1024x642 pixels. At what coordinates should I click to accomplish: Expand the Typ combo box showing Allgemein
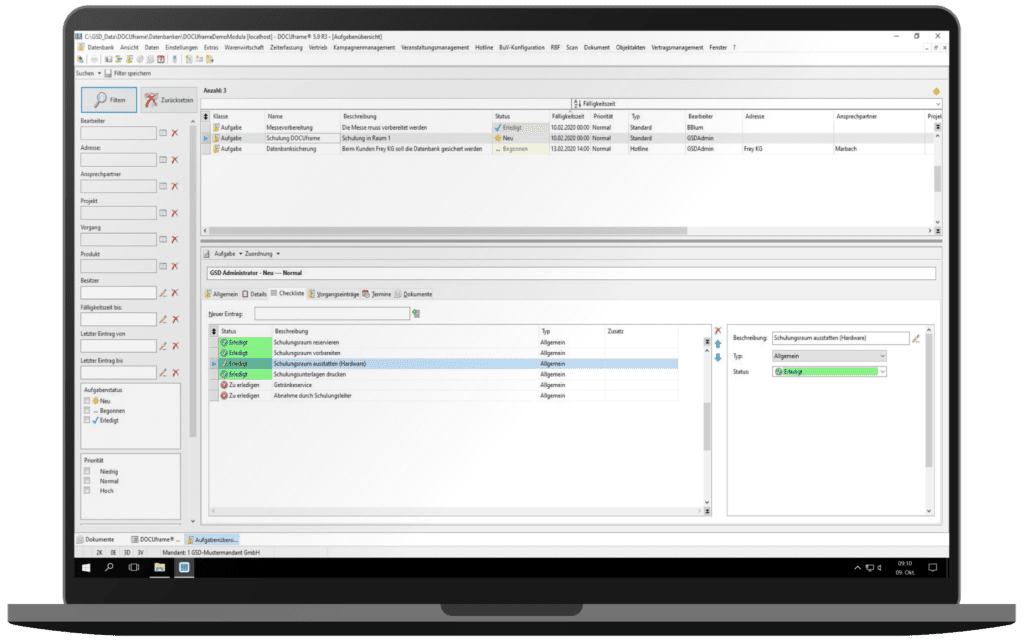click(882, 357)
